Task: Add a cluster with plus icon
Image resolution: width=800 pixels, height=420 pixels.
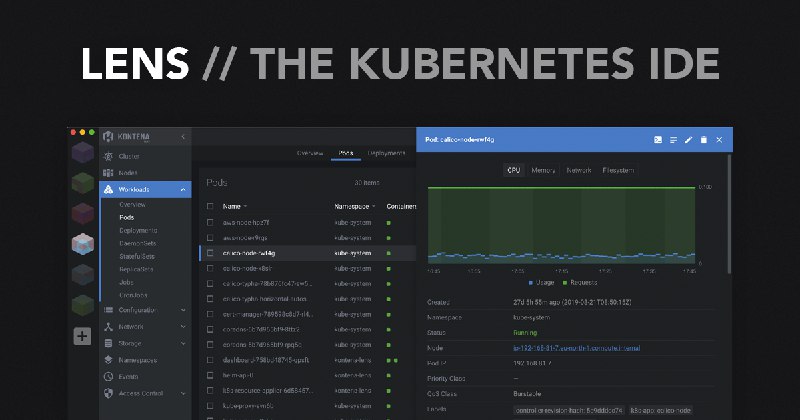Action: click(x=82, y=336)
